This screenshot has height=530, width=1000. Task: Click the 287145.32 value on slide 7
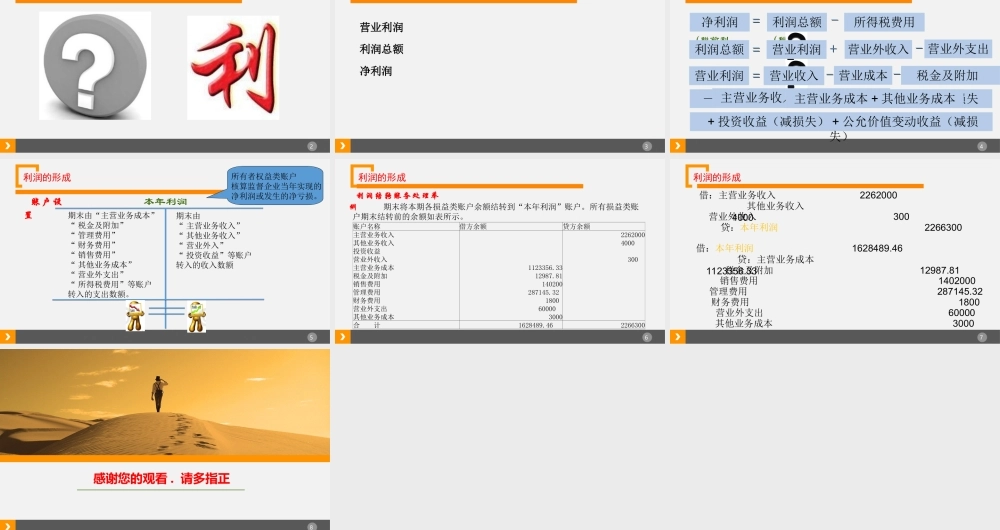coord(960,291)
